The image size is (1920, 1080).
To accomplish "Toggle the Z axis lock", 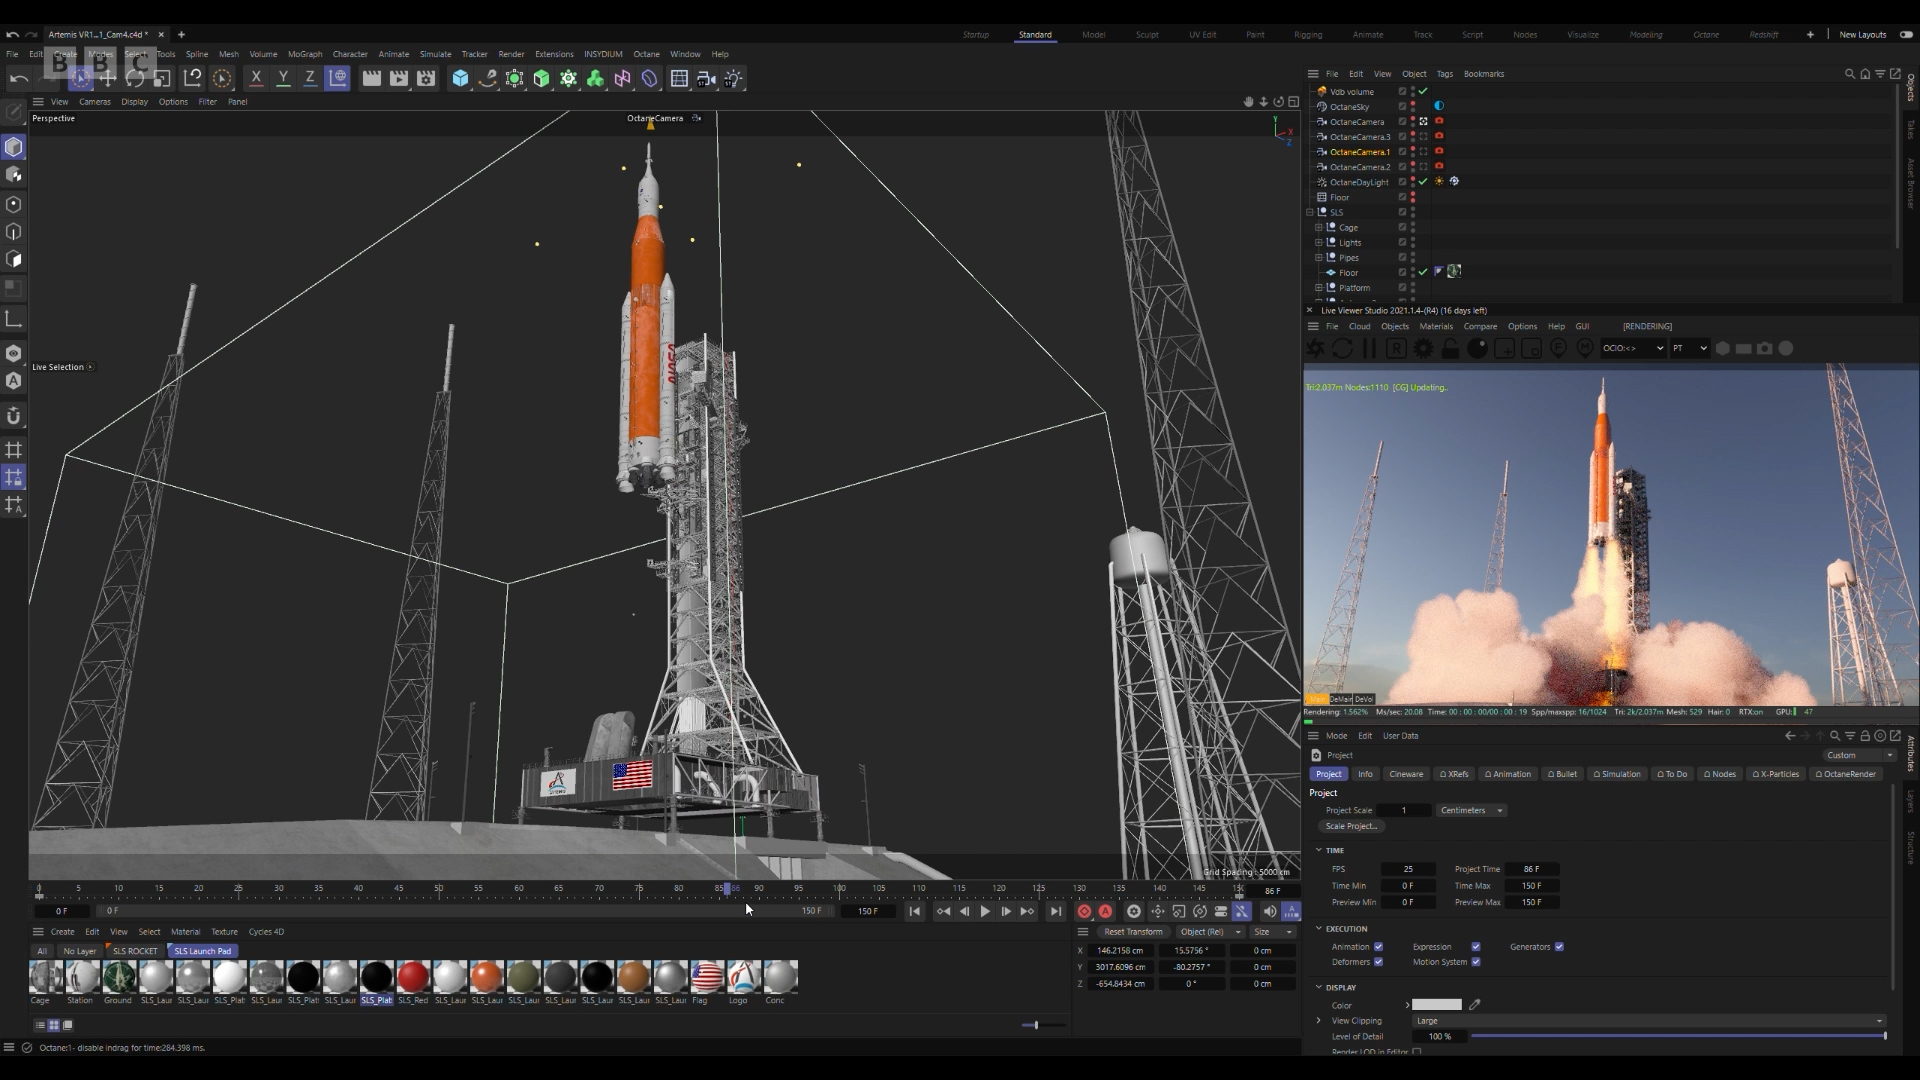I will click(310, 78).
